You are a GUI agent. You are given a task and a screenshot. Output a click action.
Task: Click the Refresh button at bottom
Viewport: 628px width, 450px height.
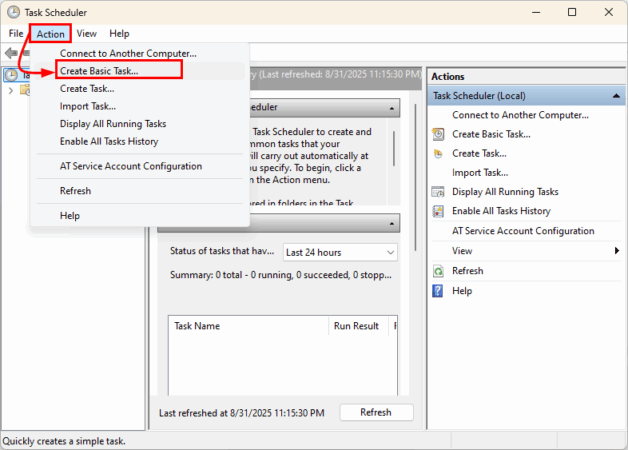tap(376, 412)
